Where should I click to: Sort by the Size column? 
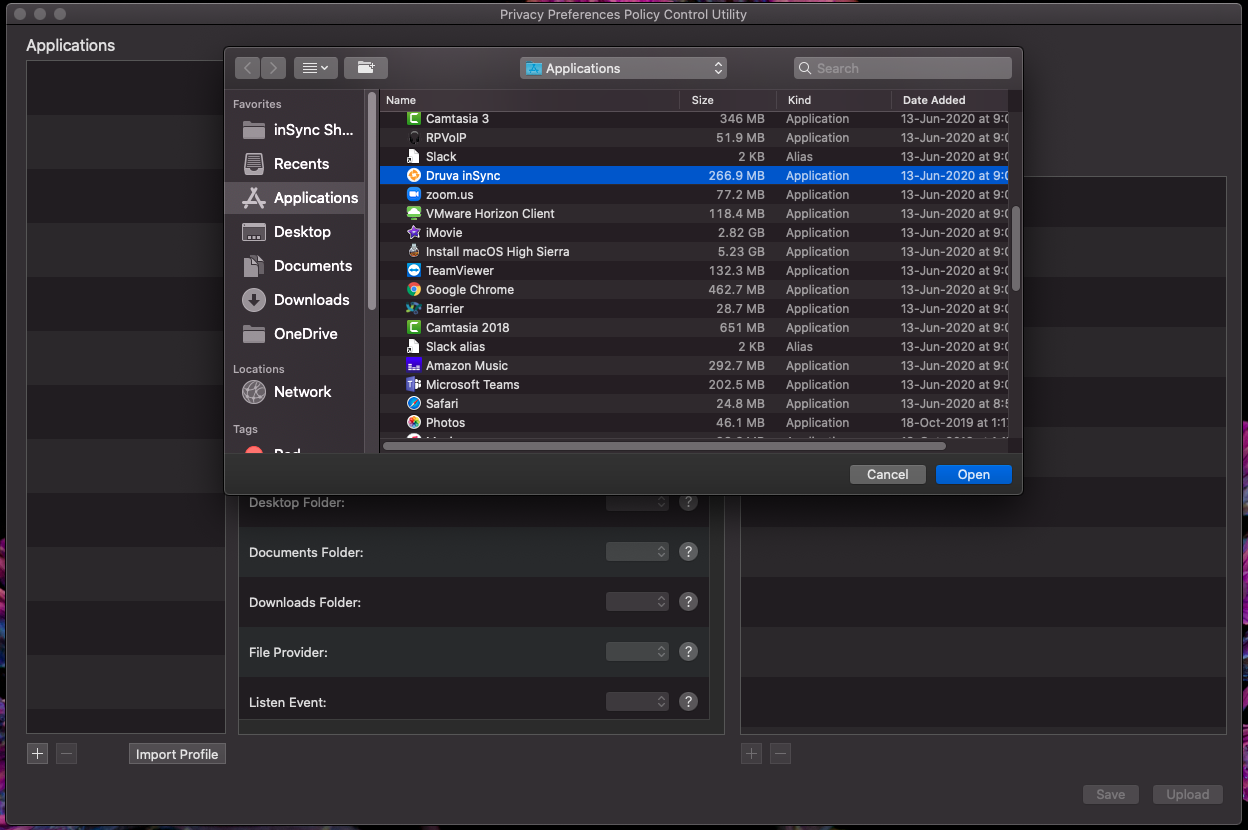point(728,100)
